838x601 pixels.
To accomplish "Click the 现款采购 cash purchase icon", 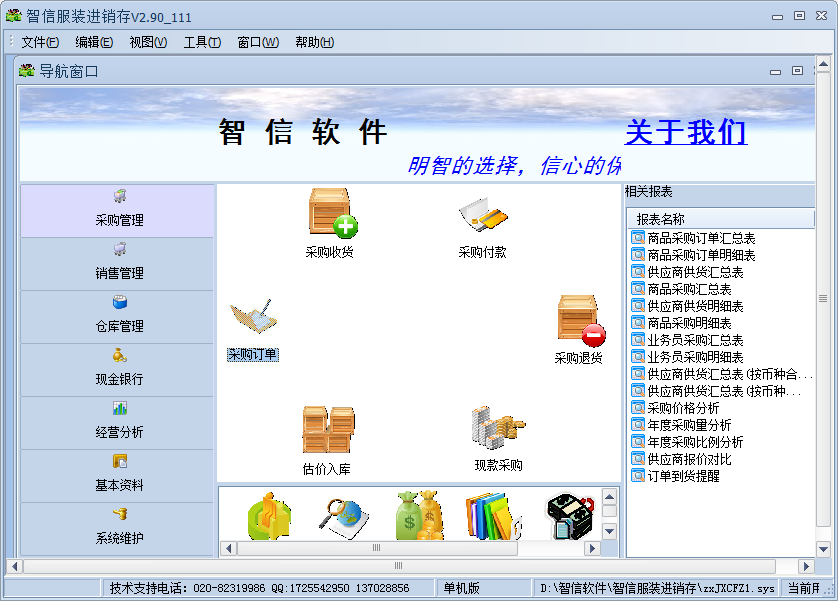I will point(498,428).
